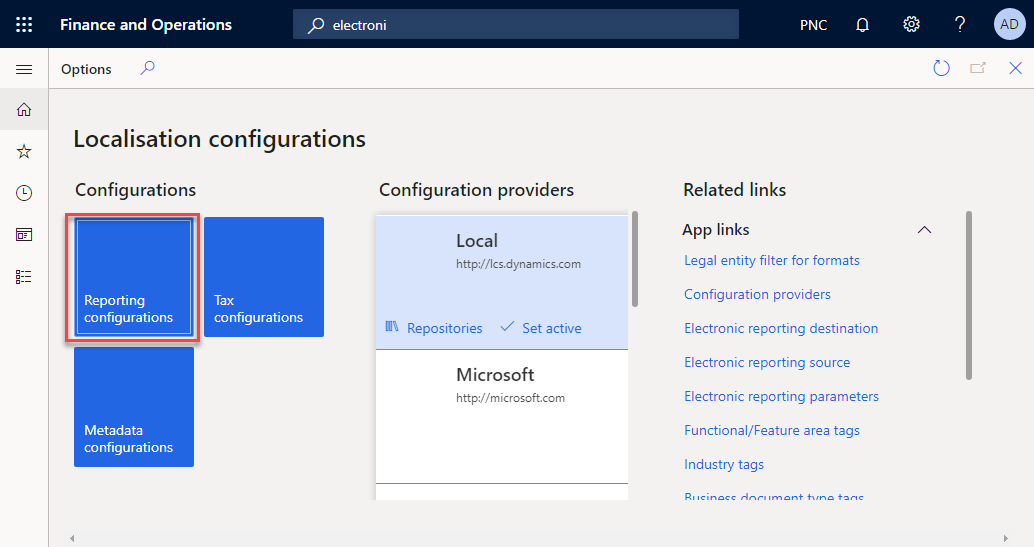Open the AD user account avatar
The height and width of the screenshot is (547, 1034).
[1009, 24]
